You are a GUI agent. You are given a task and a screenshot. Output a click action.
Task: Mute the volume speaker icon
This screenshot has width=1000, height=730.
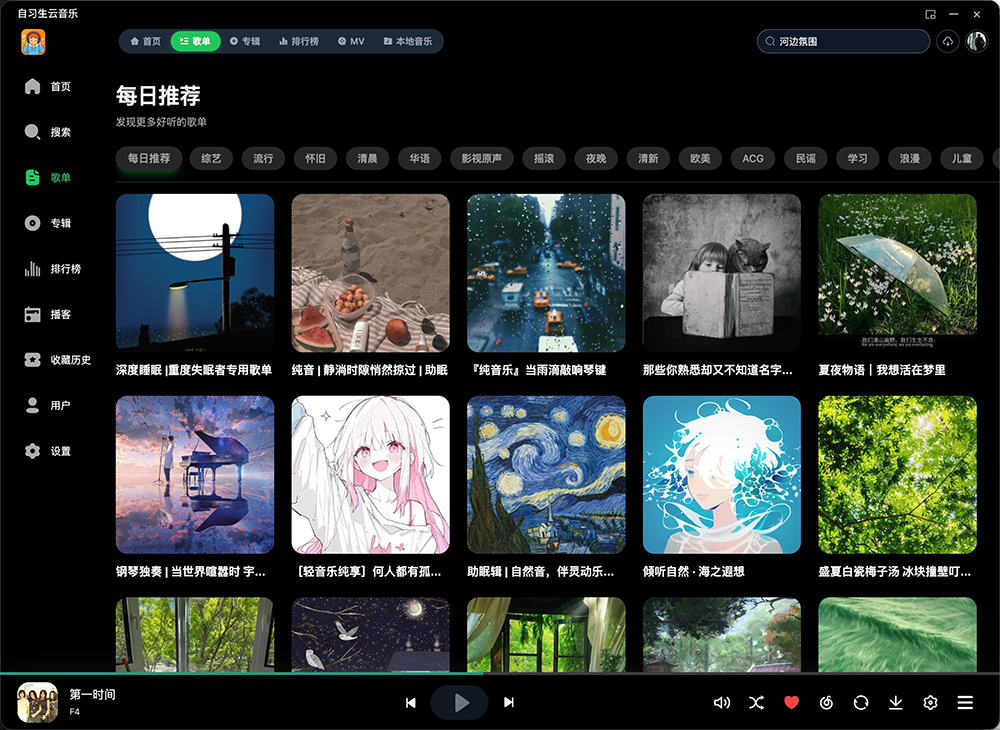pos(721,703)
